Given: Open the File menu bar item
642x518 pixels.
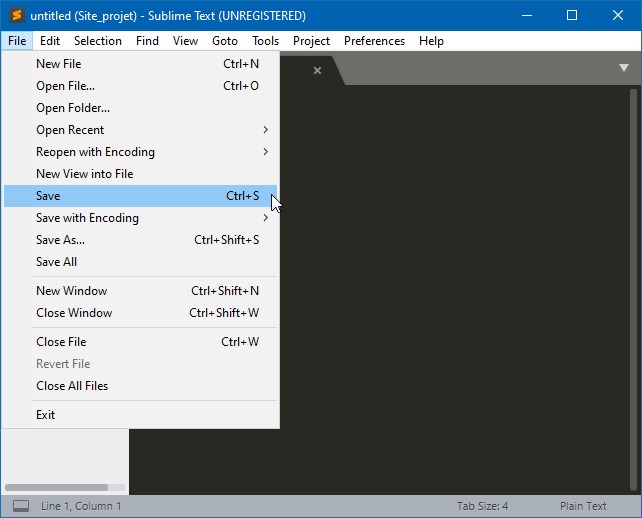Looking at the screenshot, I should tap(17, 41).
